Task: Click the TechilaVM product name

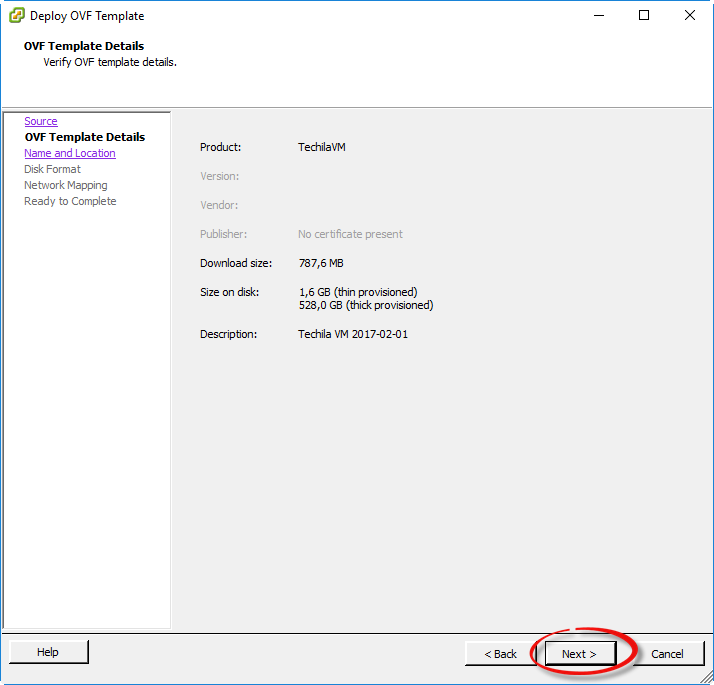Action: click(x=322, y=147)
